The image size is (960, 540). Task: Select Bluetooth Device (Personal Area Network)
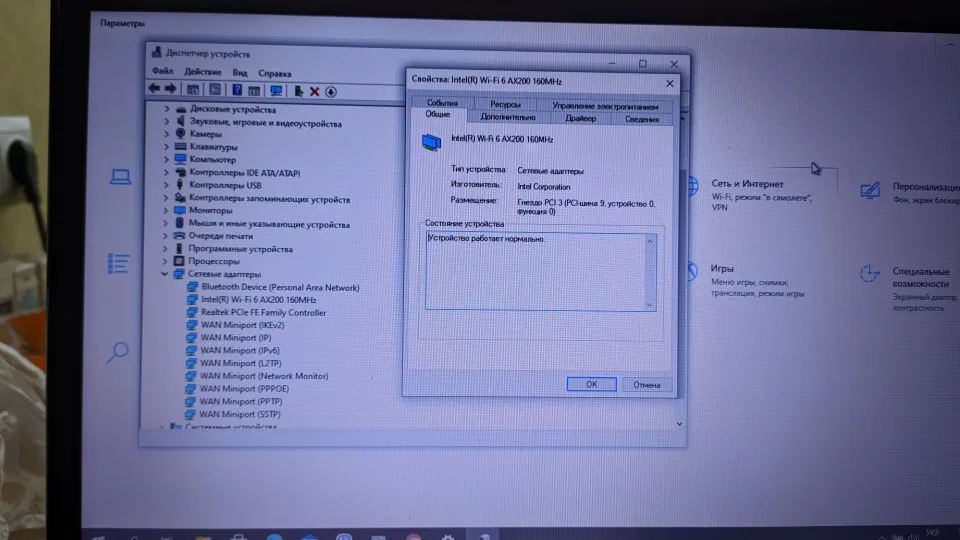coord(280,287)
